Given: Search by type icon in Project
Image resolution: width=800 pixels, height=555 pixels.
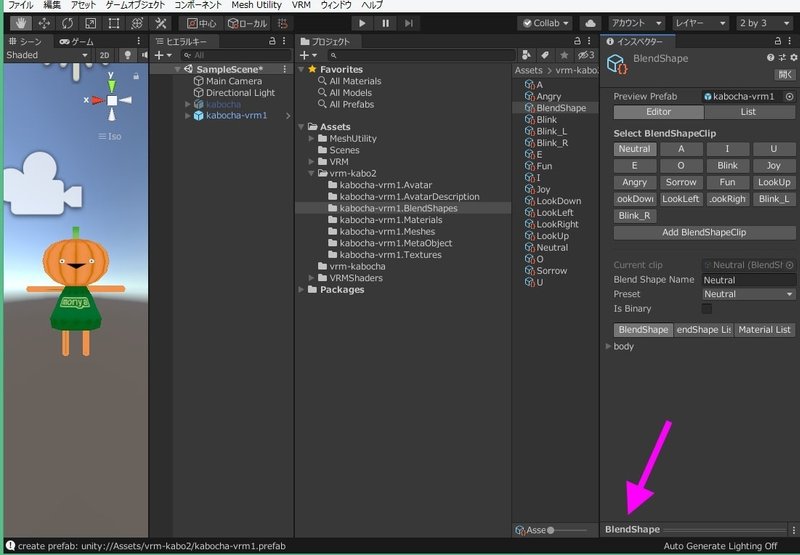Looking at the screenshot, I should pos(526,55).
